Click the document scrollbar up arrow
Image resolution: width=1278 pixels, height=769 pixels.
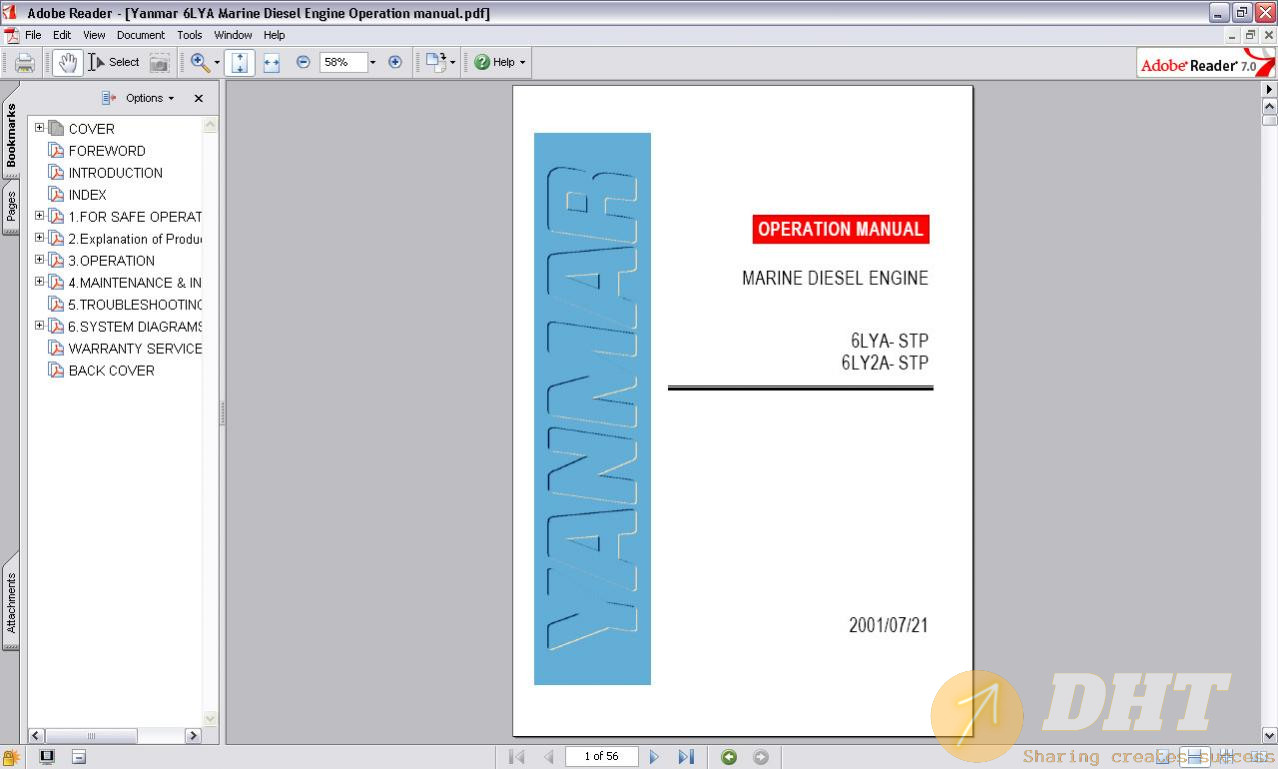coord(1270,105)
